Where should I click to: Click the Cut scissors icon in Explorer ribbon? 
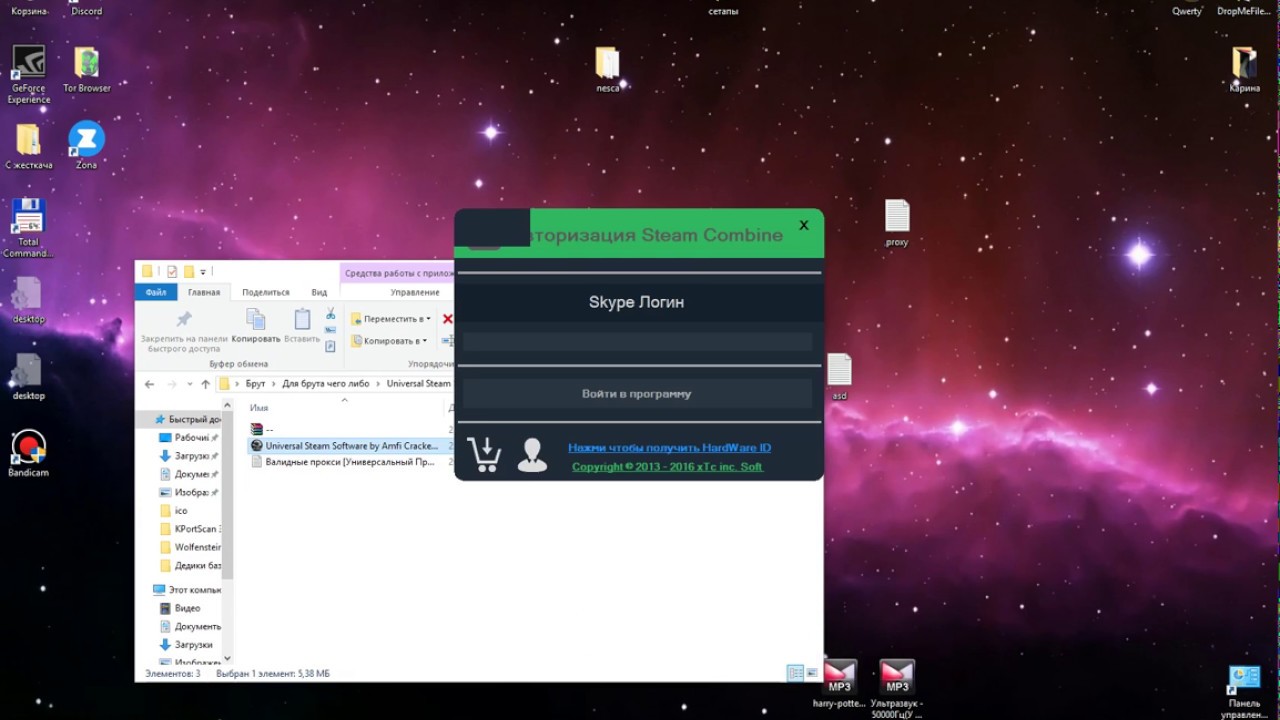click(330, 314)
